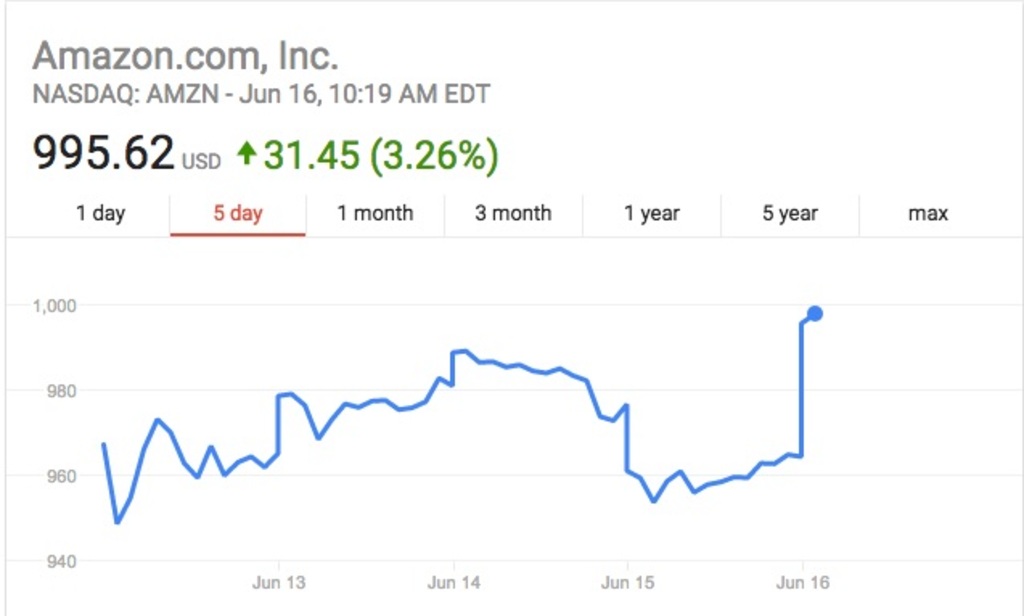The width and height of the screenshot is (1024, 616).
Task: Select the 5 day tab
Action: [x=238, y=213]
